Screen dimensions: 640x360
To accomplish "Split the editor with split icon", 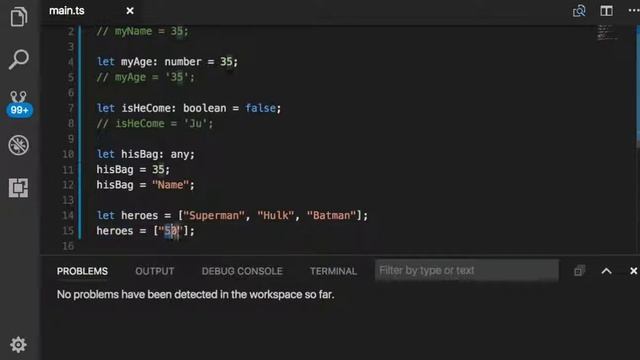I will tap(607, 11).
